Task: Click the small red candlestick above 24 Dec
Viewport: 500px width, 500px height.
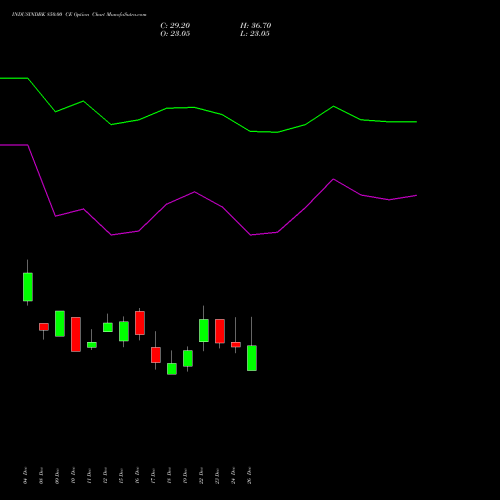Action: 236,345
